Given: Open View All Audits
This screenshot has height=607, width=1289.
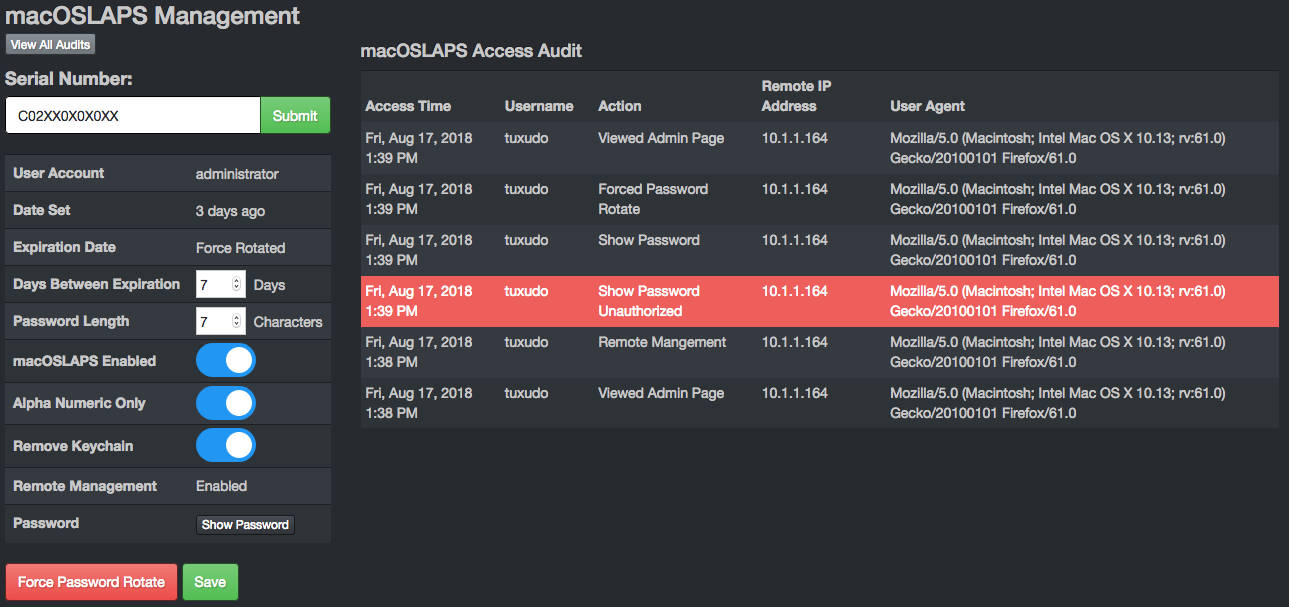Looking at the screenshot, I should tap(50, 44).
